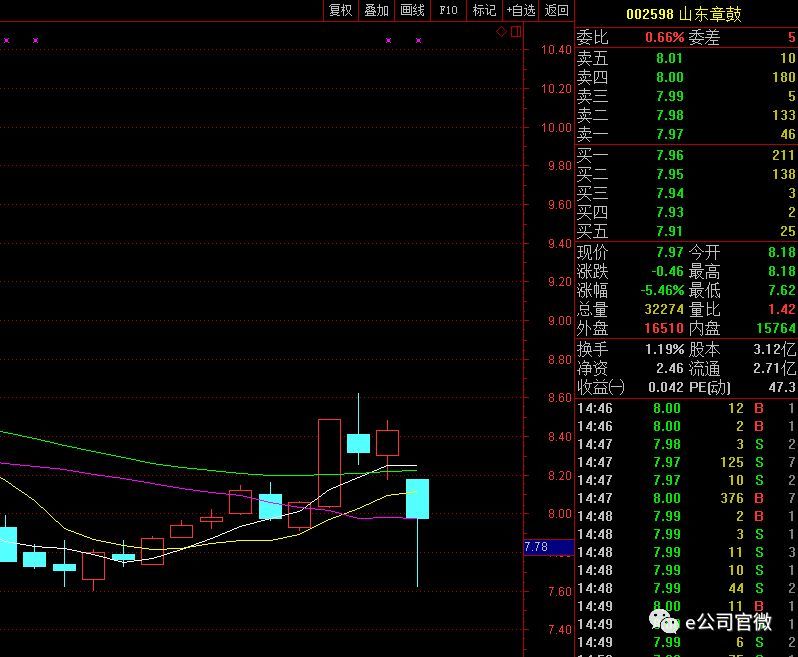Screen dimensions: 798x657
Task: Click the last cyan candlestick body
Action: point(417,499)
